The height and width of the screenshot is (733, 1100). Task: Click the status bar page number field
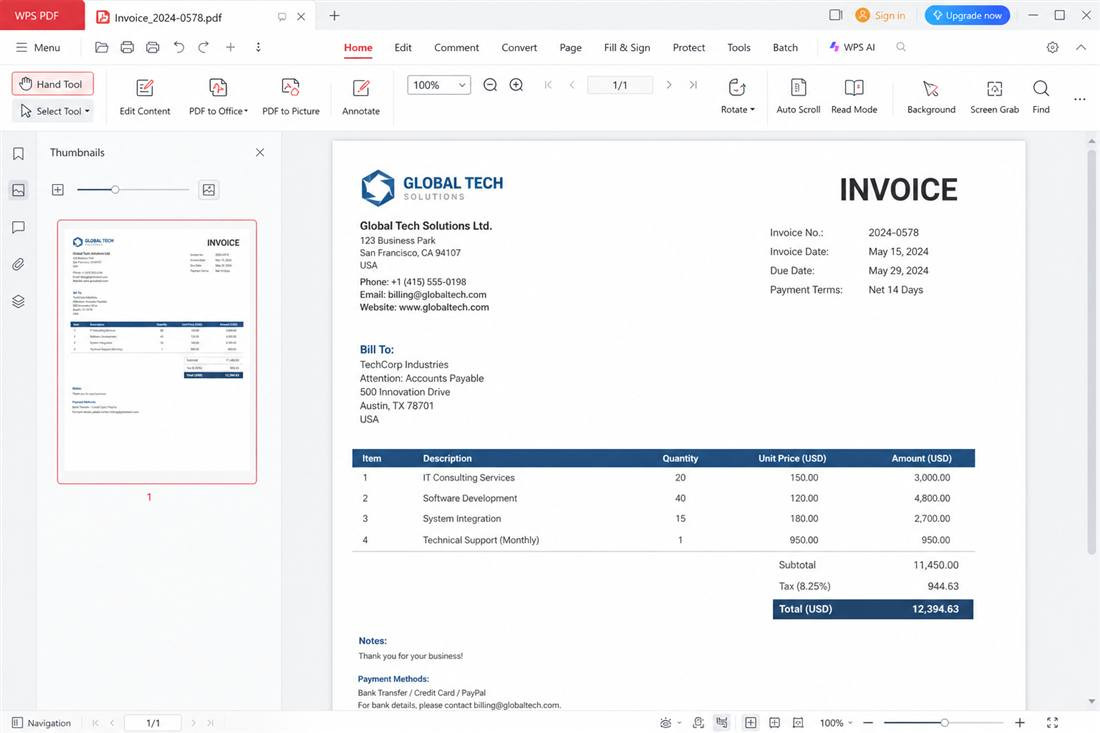(x=153, y=722)
